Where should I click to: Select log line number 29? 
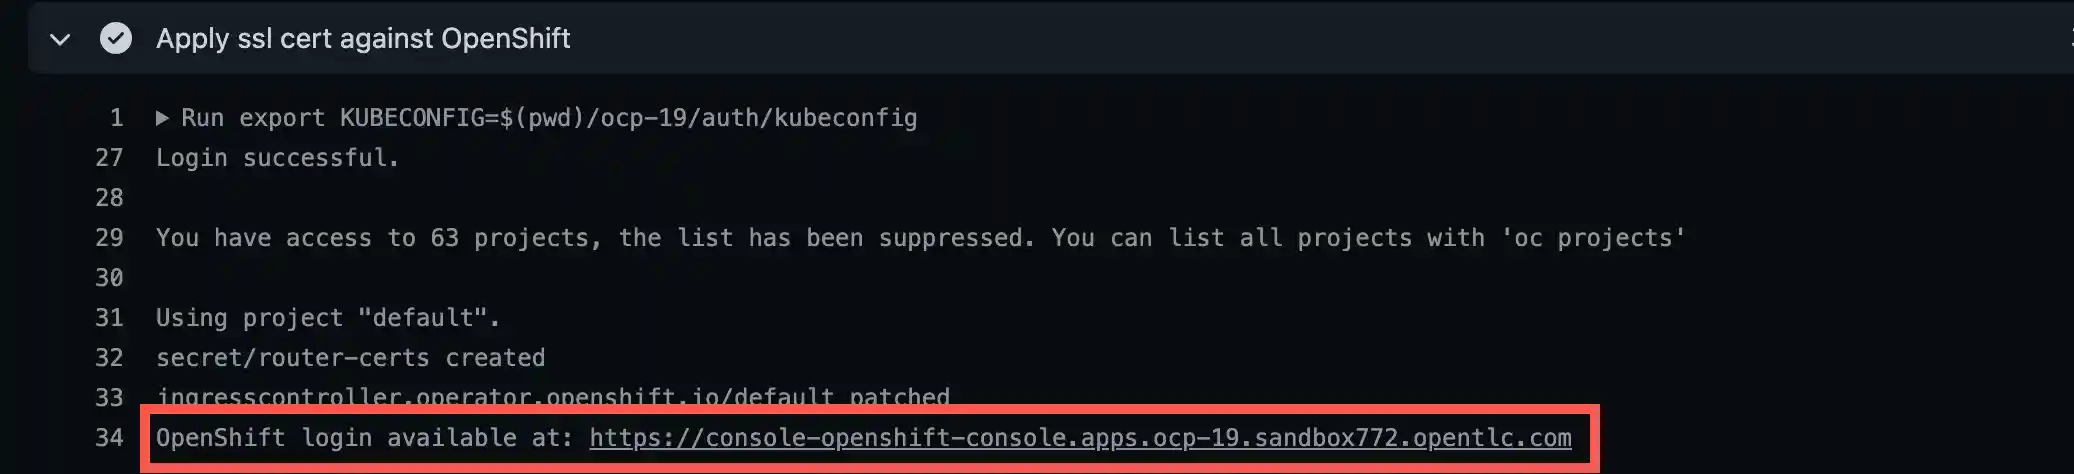pos(109,238)
